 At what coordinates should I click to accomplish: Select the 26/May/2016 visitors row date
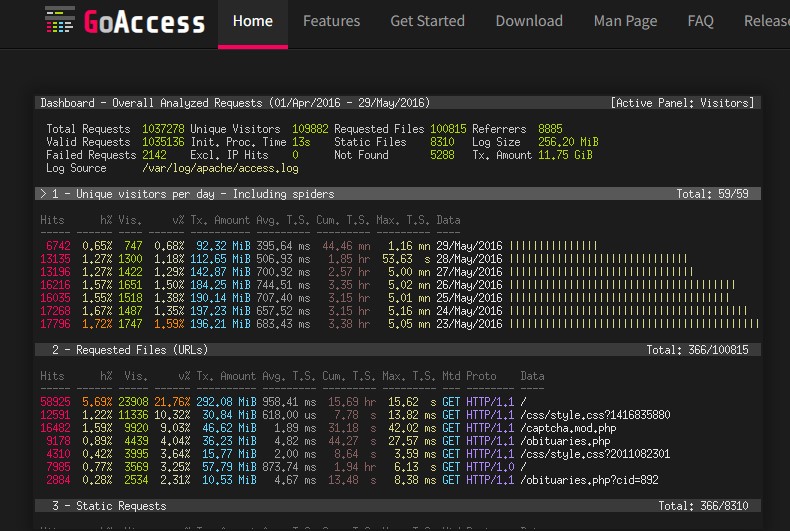pyautogui.click(x=469, y=285)
